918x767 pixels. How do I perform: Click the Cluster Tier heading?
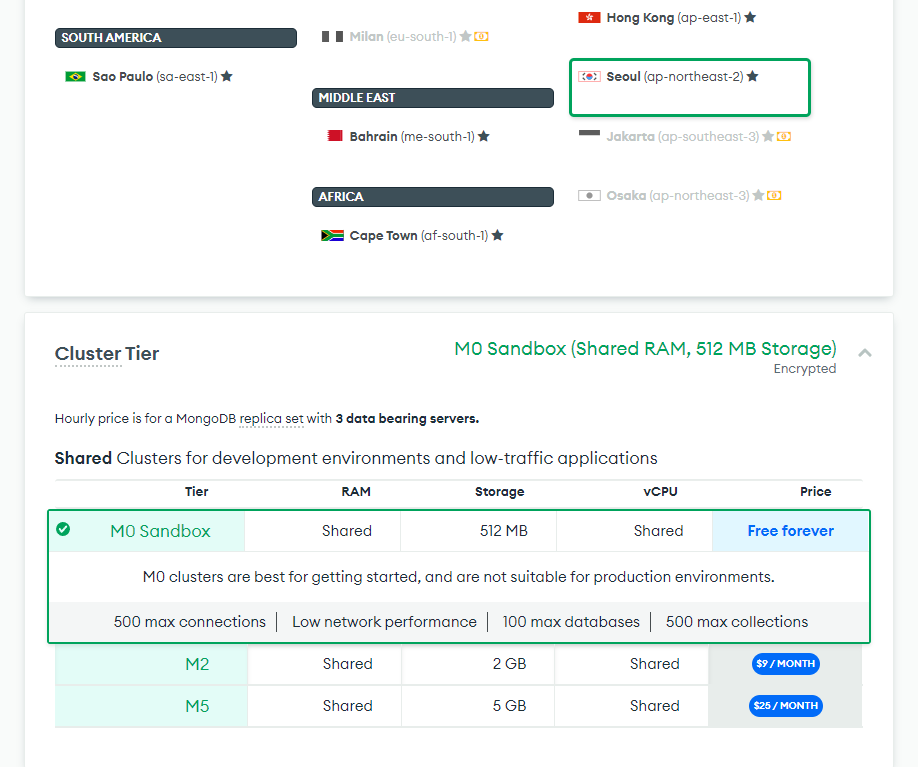click(x=107, y=354)
